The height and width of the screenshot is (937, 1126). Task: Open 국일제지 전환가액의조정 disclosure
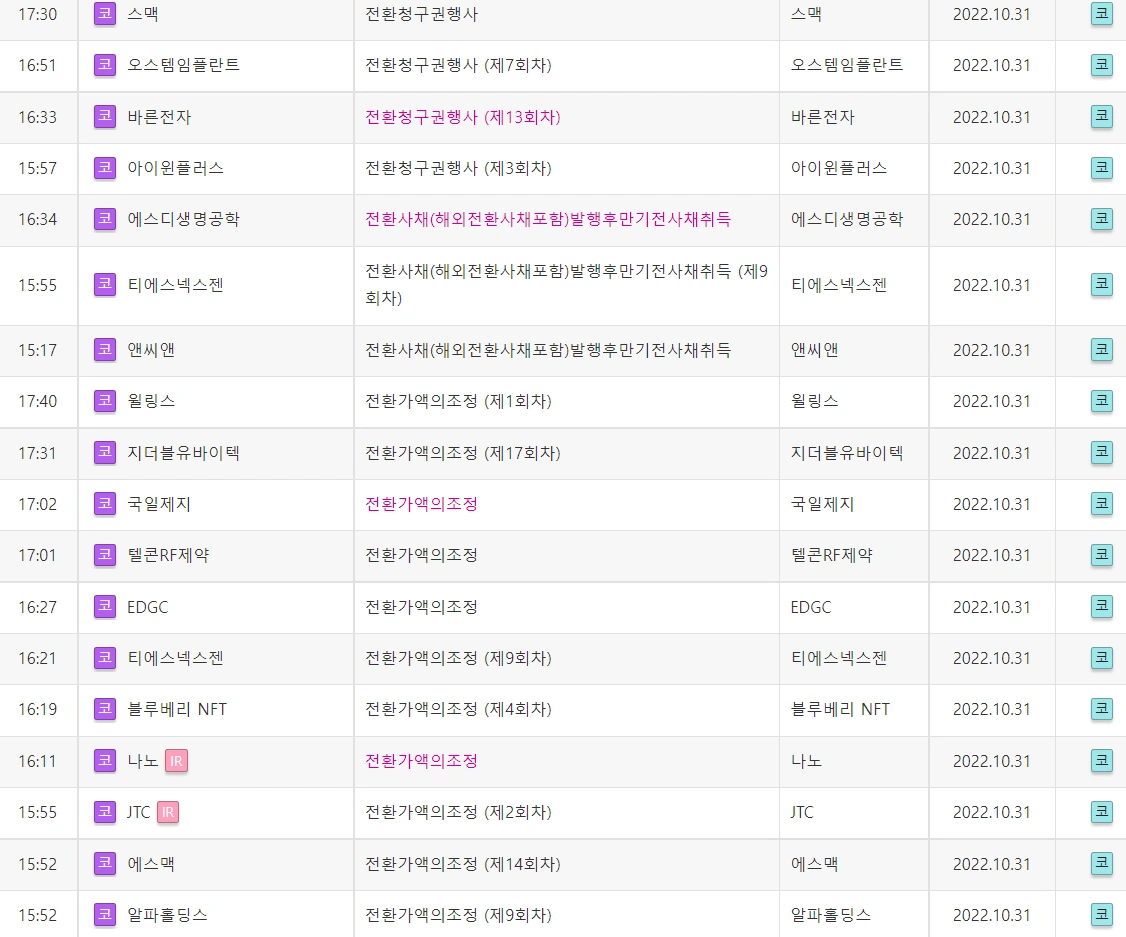pos(422,503)
